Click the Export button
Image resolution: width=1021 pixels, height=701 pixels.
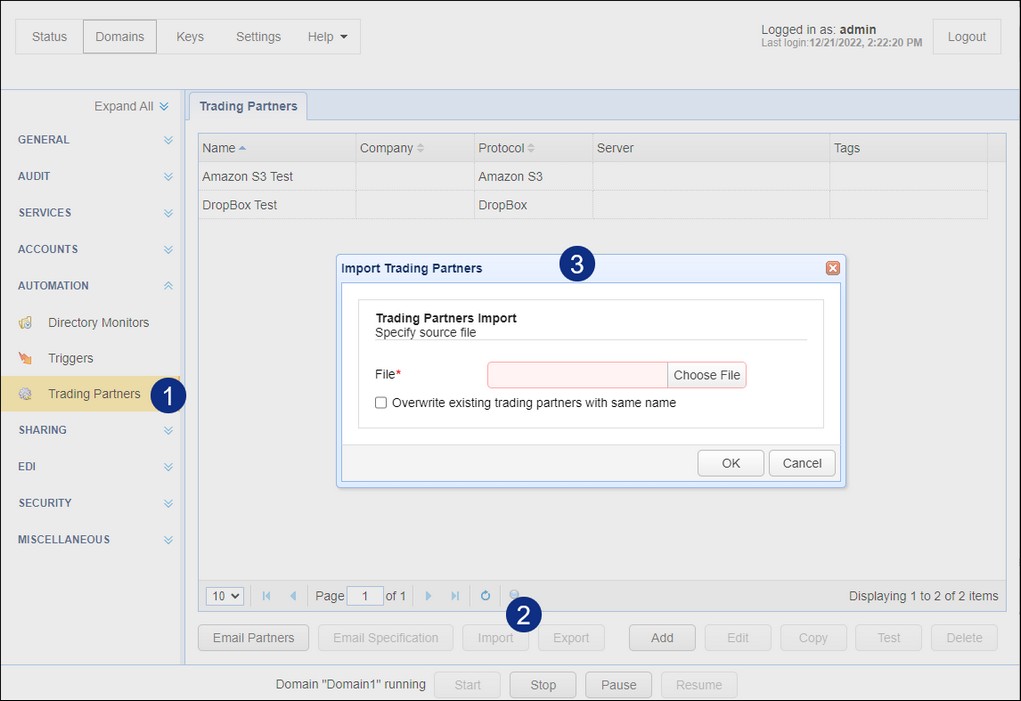coord(571,638)
